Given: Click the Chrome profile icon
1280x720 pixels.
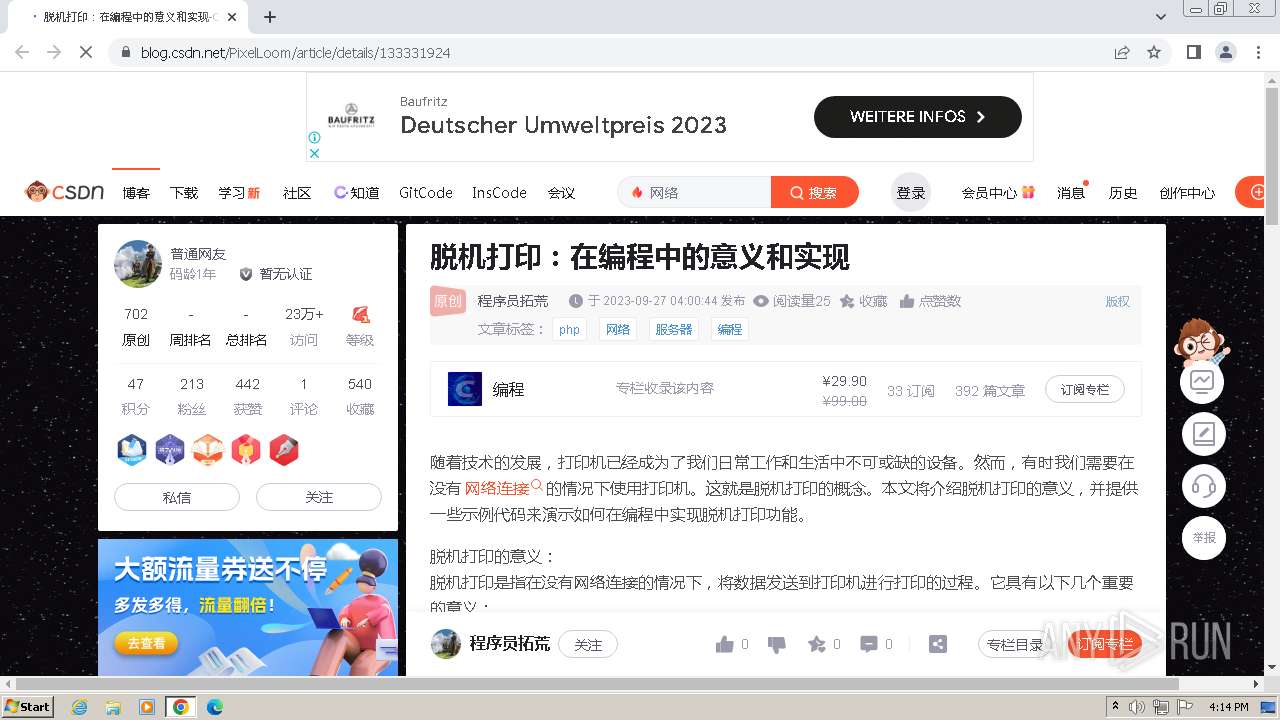Looking at the screenshot, I should (1226, 52).
